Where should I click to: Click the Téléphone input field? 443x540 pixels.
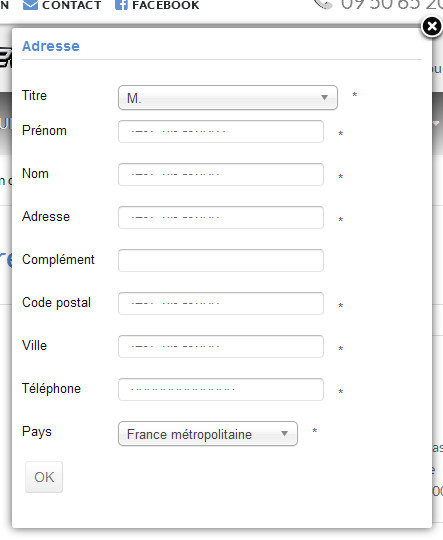(x=221, y=390)
